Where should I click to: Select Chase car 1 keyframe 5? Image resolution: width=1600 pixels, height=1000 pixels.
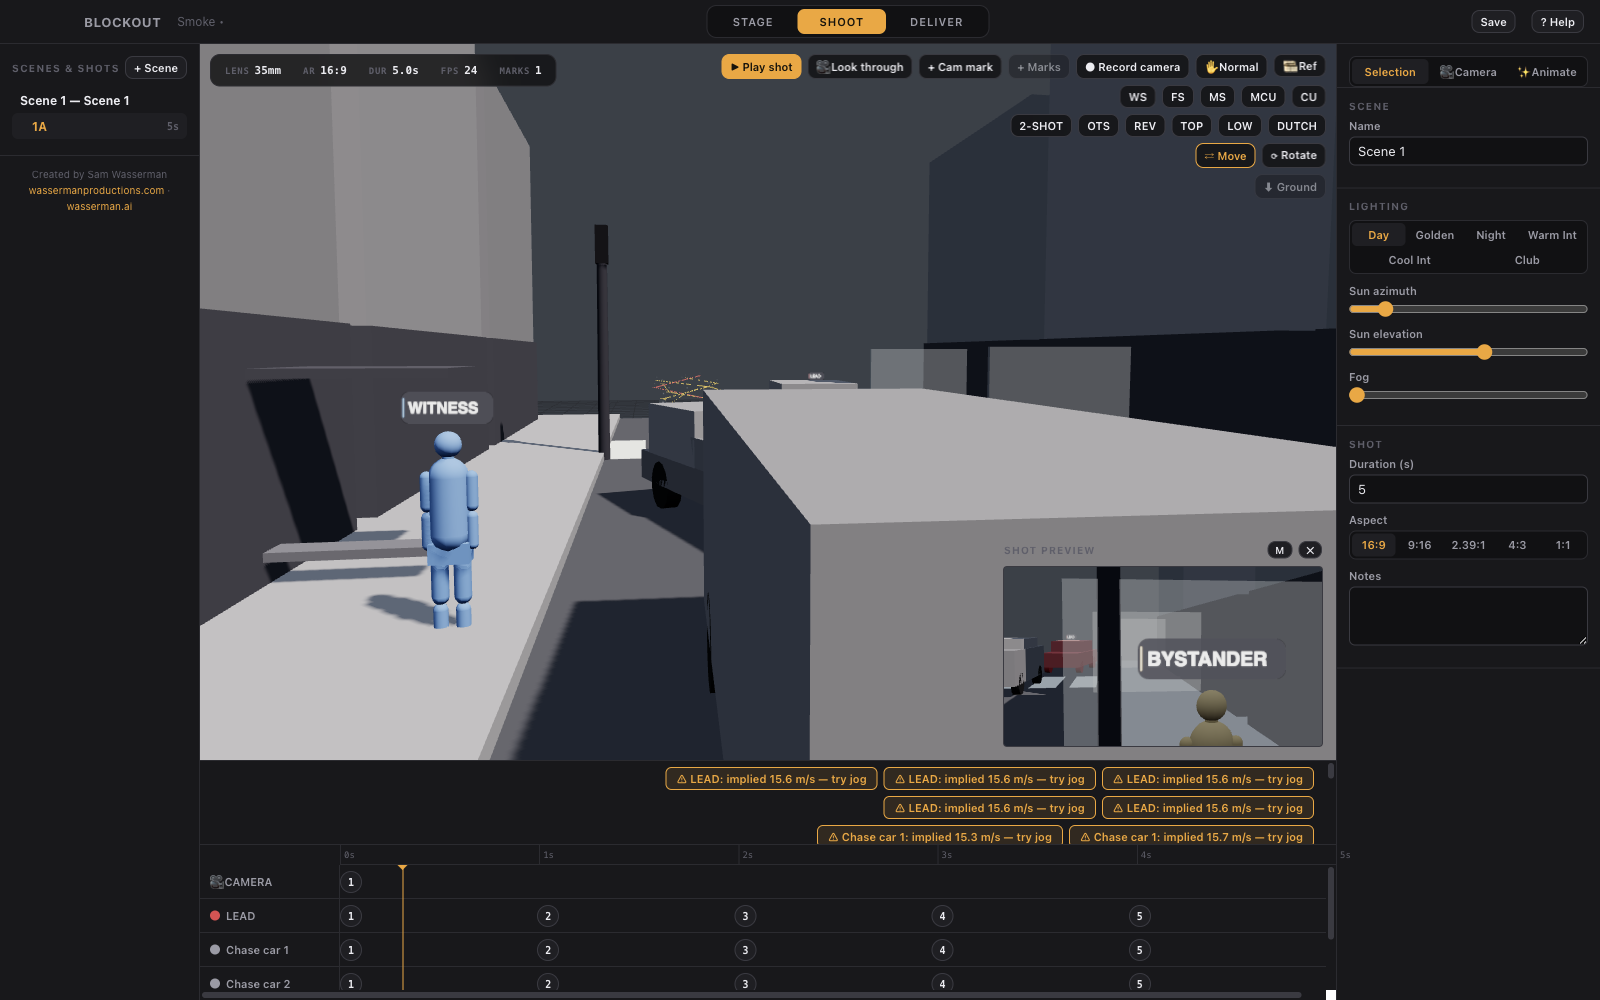click(x=1139, y=950)
